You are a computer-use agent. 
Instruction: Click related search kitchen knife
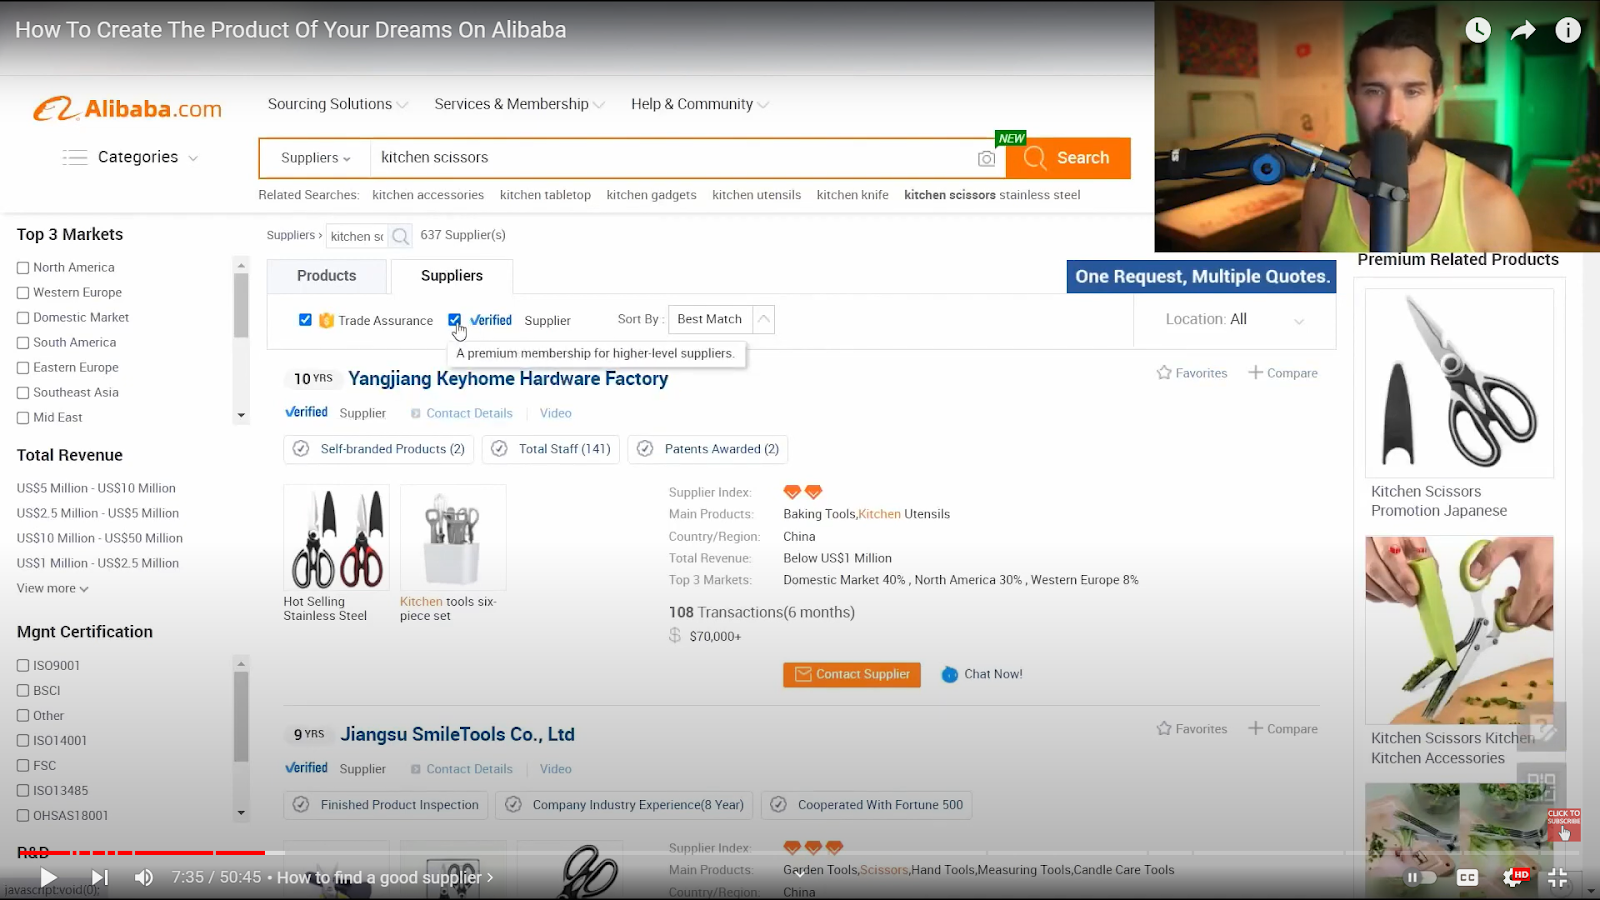(x=852, y=195)
